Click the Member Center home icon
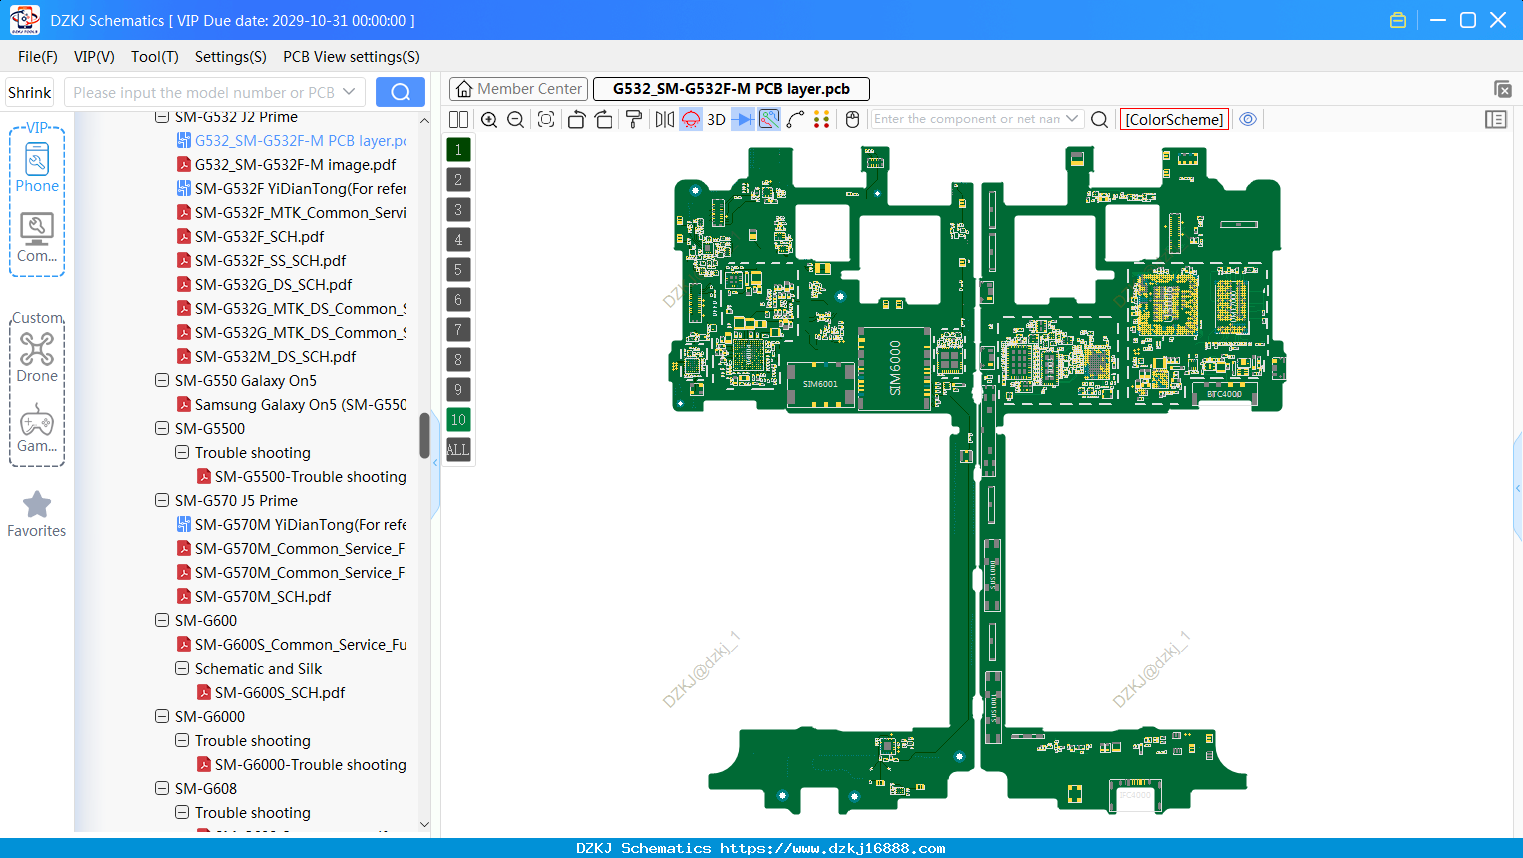1523x858 pixels. click(463, 89)
